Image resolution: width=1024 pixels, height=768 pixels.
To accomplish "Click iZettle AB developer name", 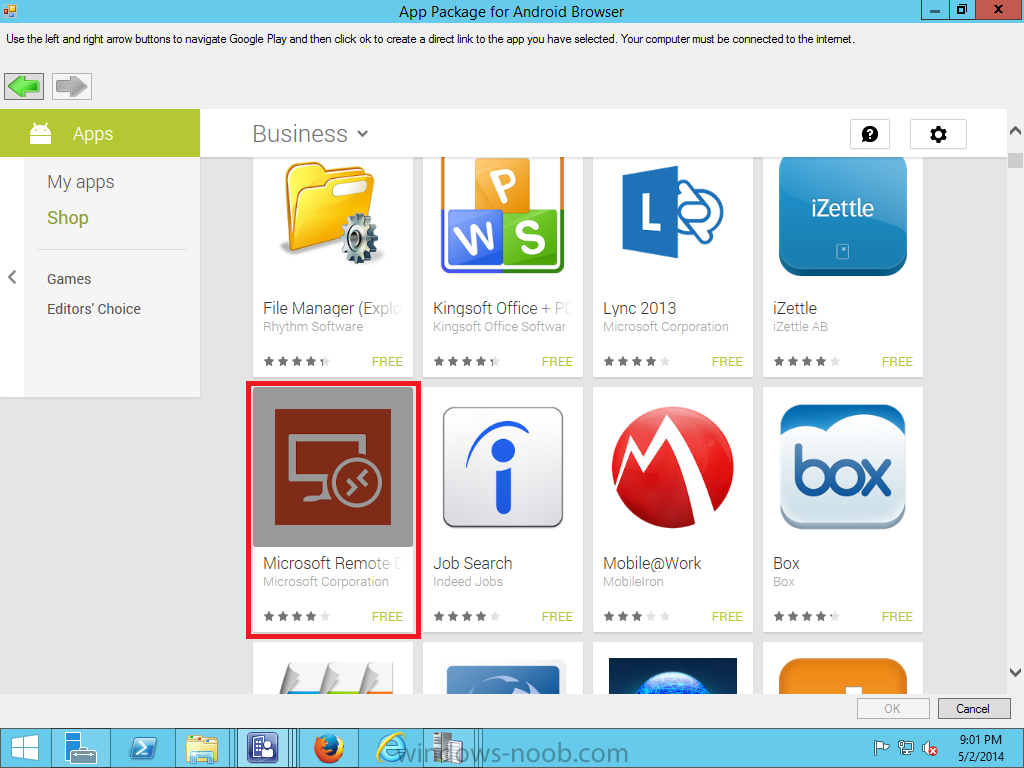I will [800, 327].
